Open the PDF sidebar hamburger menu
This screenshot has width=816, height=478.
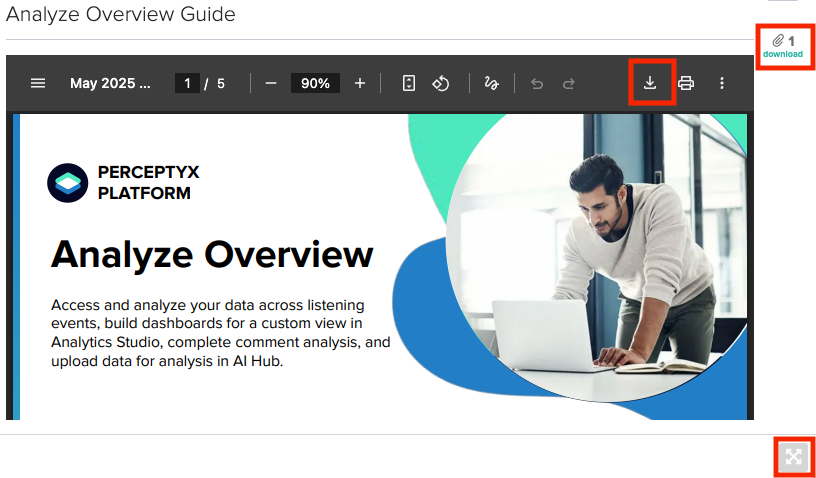click(38, 83)
